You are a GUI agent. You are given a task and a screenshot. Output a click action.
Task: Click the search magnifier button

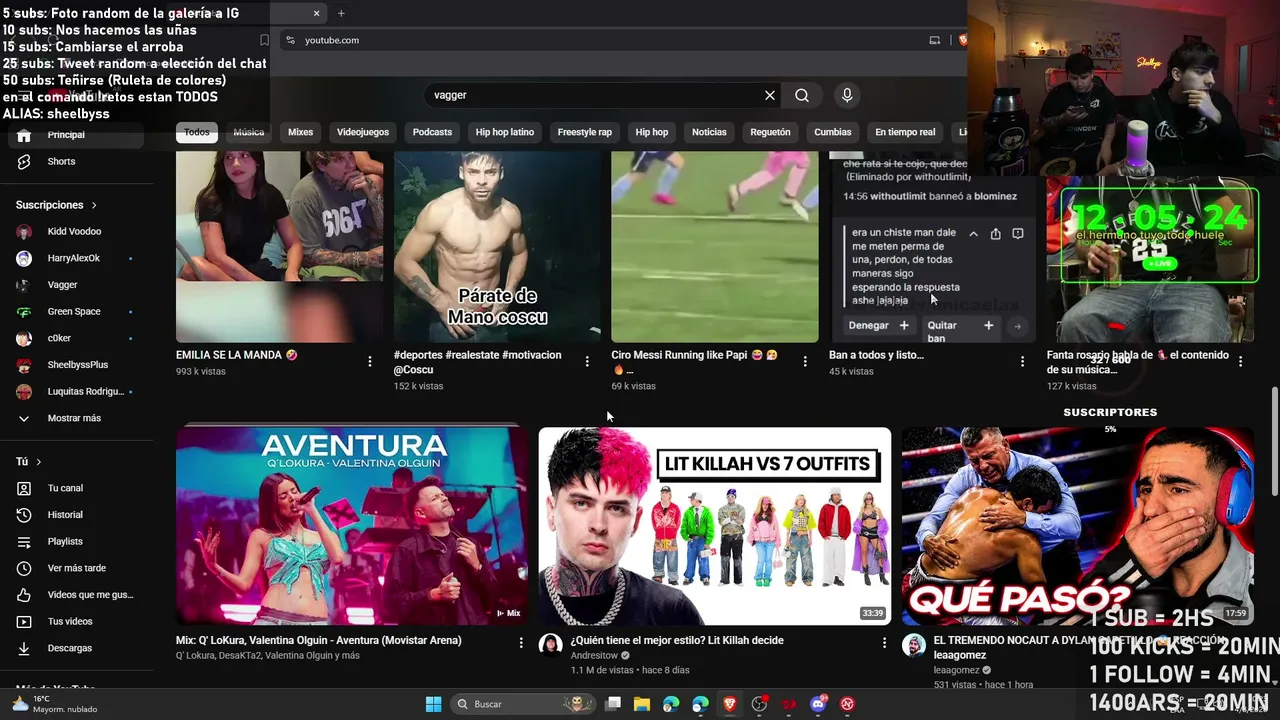point(802,95)
